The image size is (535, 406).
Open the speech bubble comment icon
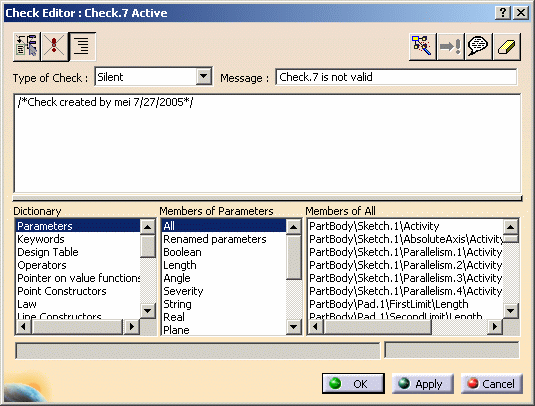pos(478,46)
